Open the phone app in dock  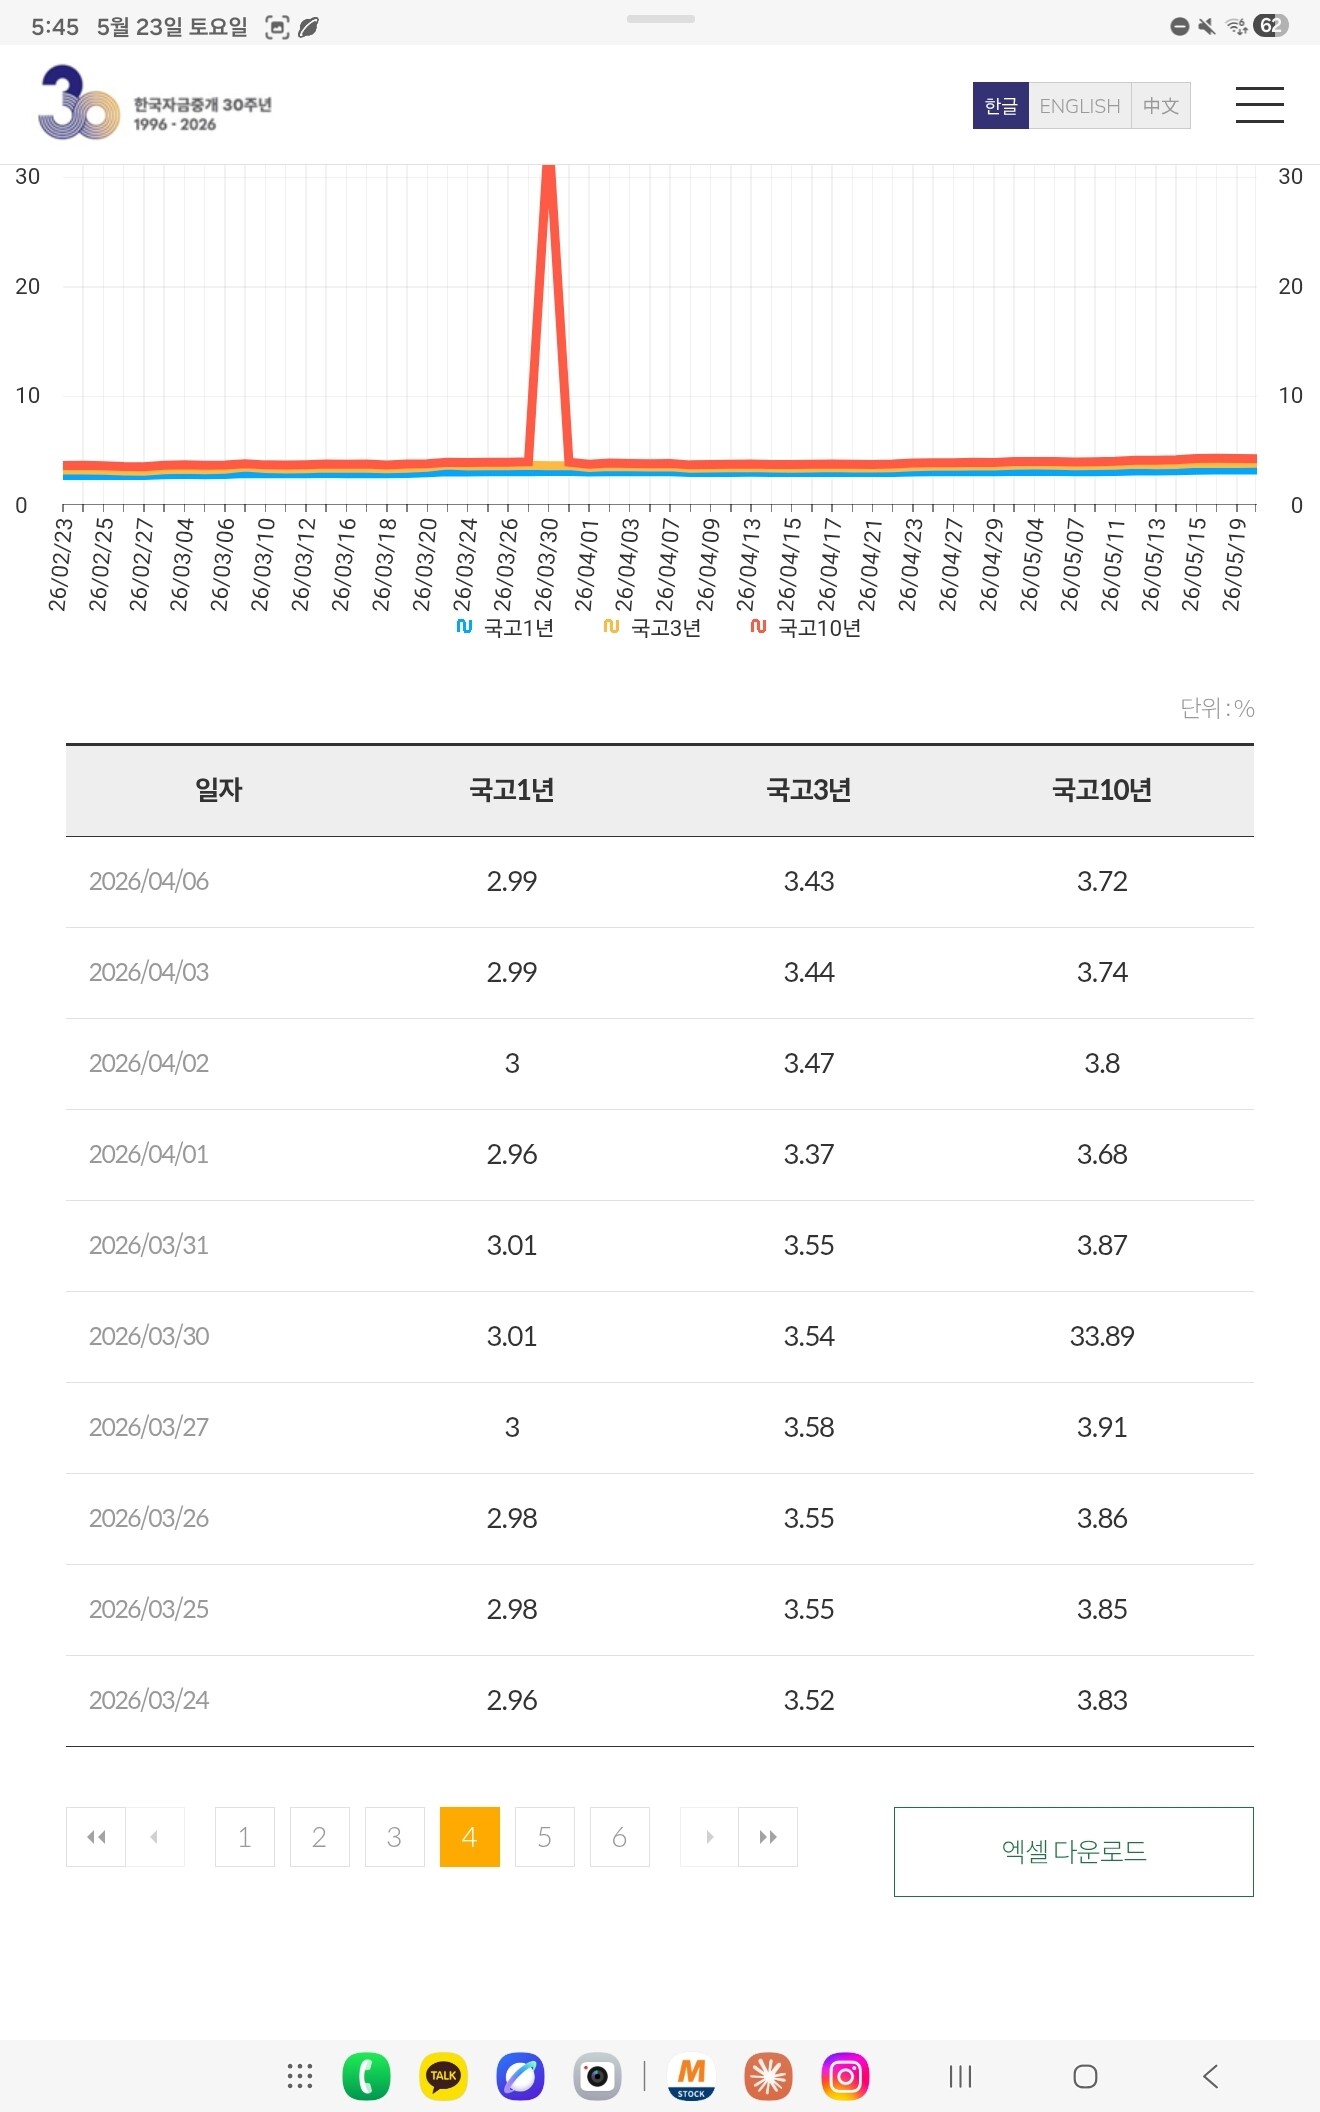pyautogui.click(x=366, y=2076)
